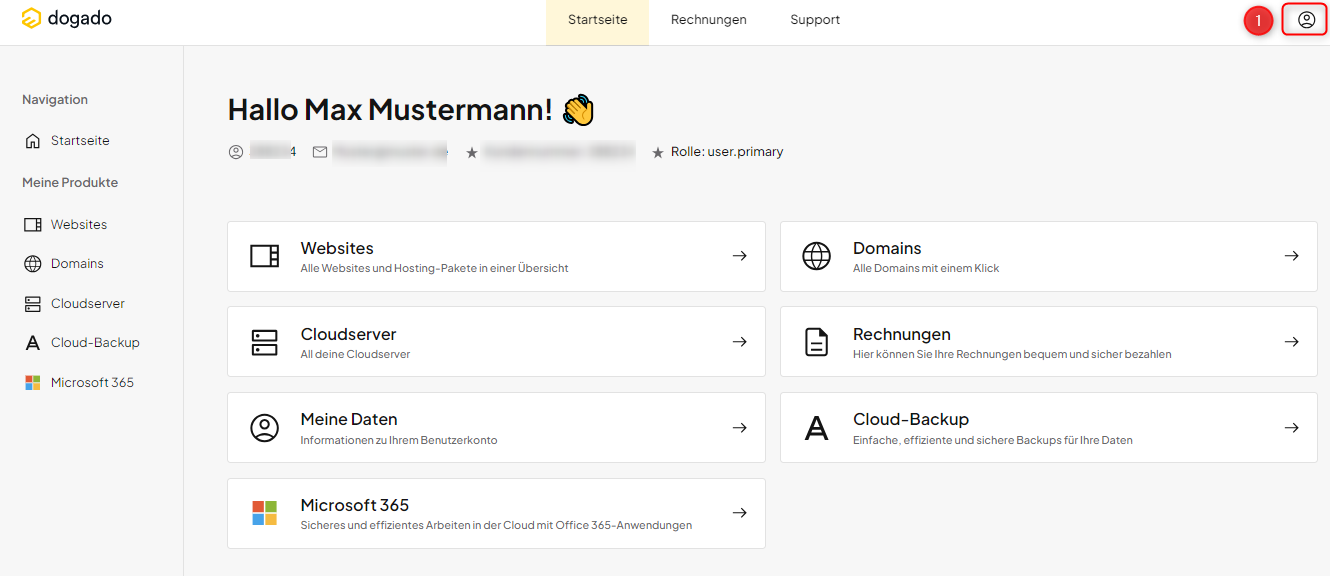The width and height of the screenshot is (1330, 576).
Task: Click the Rechnungen card document icon
Action: (816, 342)
